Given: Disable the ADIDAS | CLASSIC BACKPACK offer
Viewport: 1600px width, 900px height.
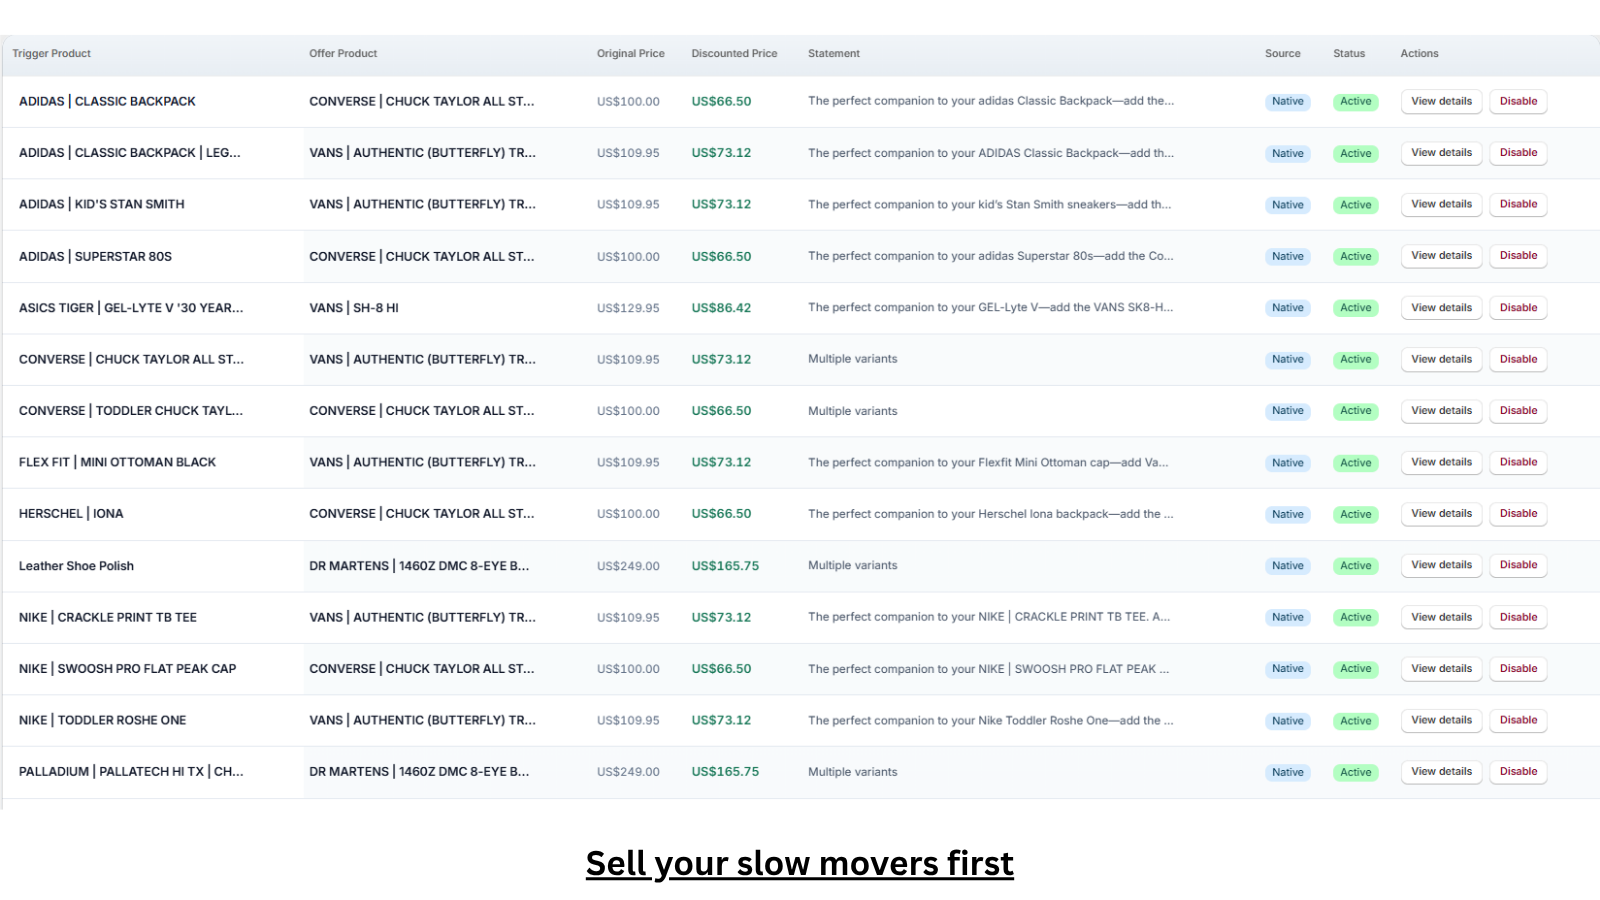Looking at the screenshot, I should pos(1518,101).
